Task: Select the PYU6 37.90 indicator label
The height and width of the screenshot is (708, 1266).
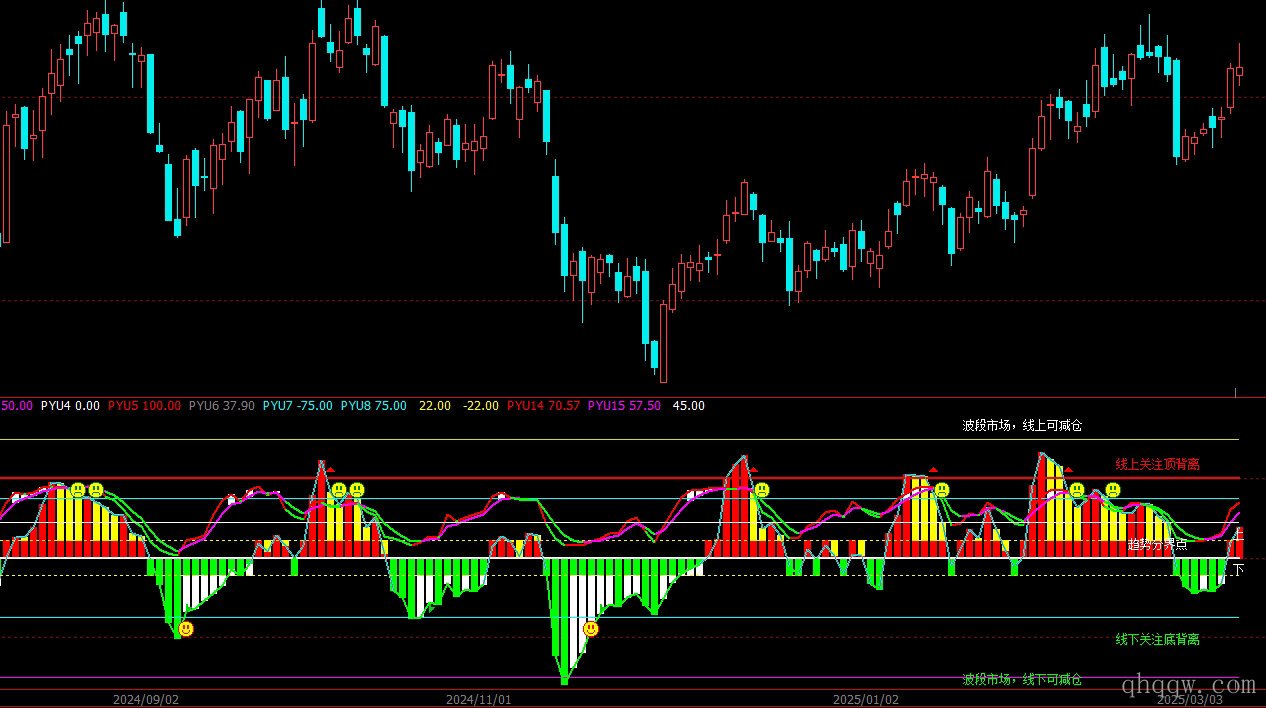Action: point(221,406)
